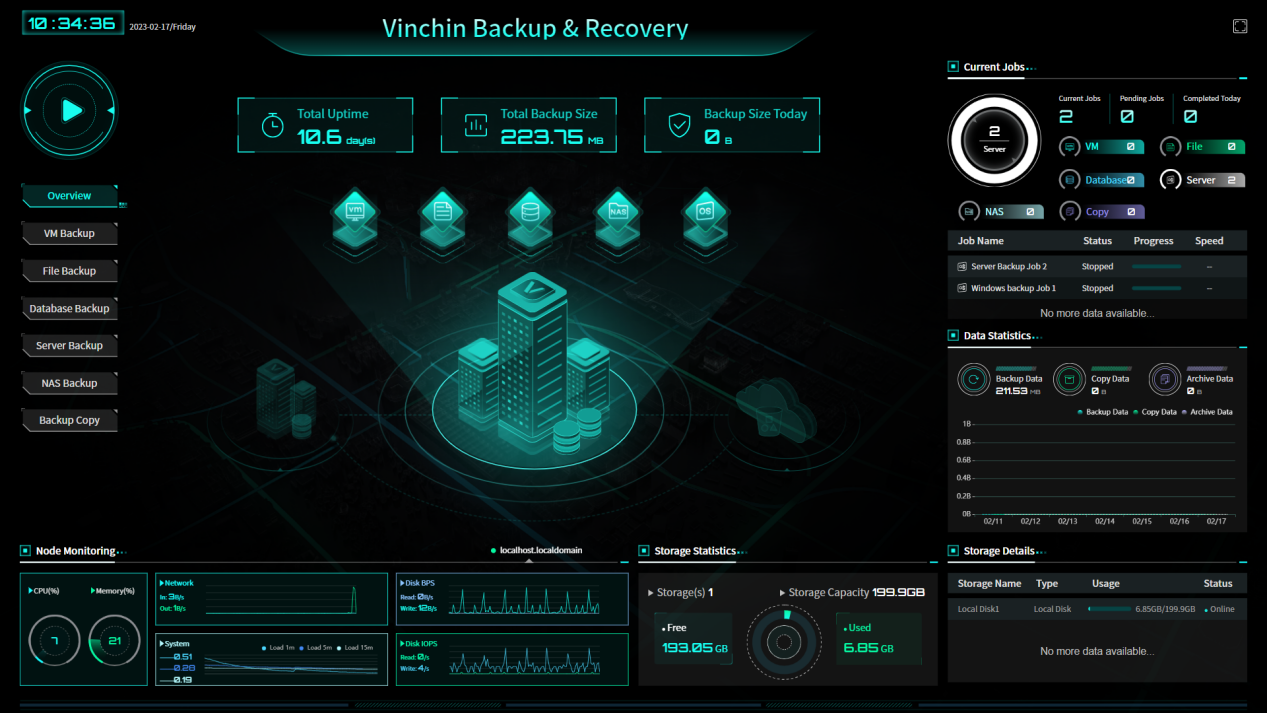Open the Server Backup section
This screenshot has width=1267, height=713.
coord(69,345)
